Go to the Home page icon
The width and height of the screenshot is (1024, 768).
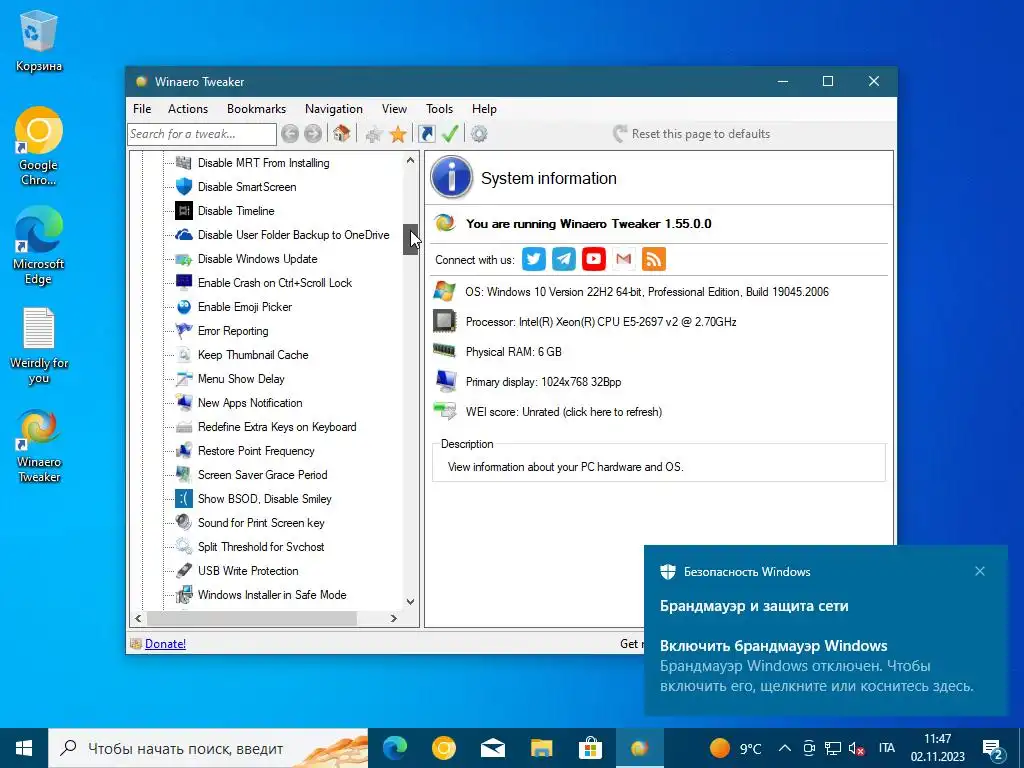point(341,134)
